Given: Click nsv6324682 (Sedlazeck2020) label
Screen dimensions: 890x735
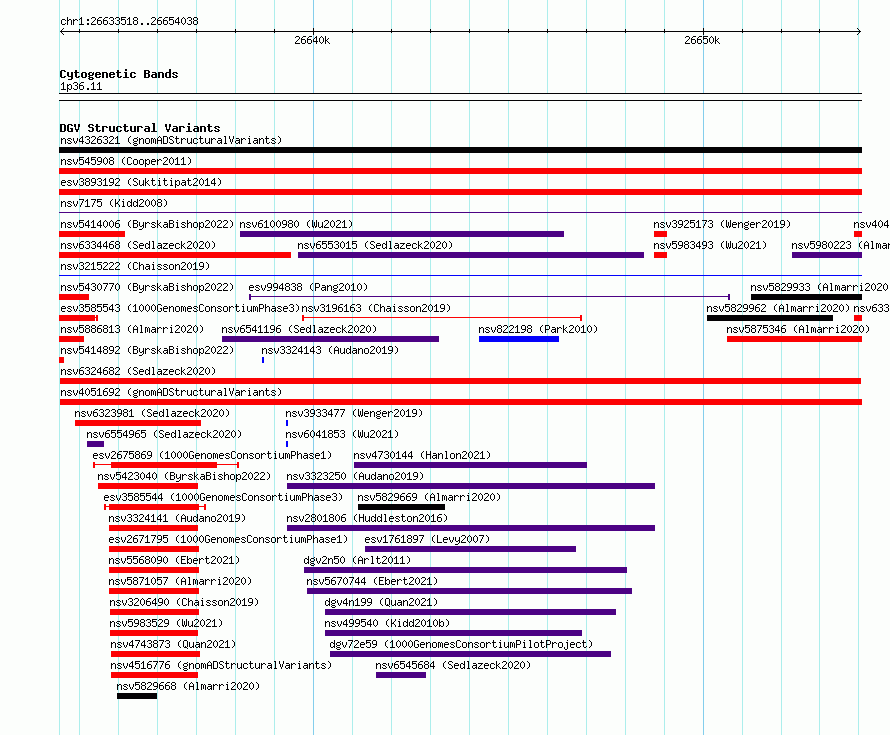Looking at the screenshot, I should 138,371.
